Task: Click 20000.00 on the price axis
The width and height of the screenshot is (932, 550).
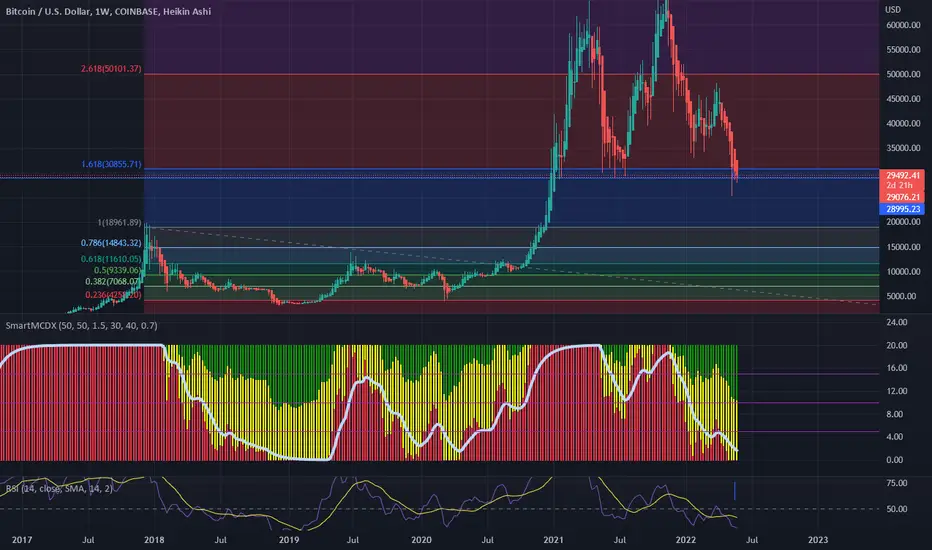Action: click(x=903, y=222)
